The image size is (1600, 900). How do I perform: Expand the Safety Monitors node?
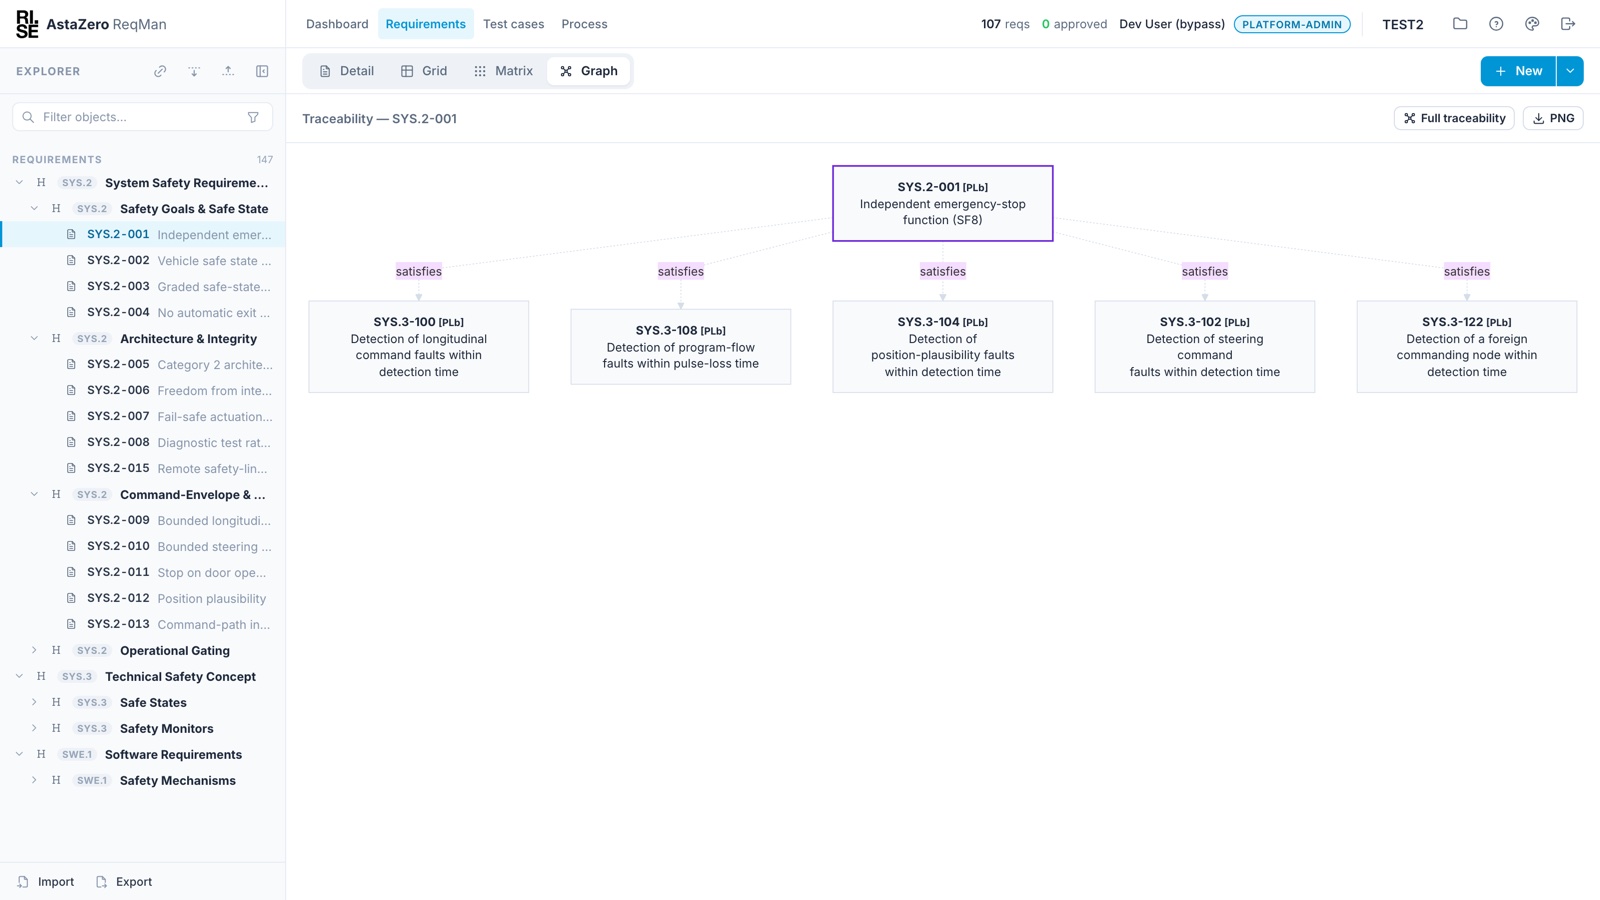34,728
